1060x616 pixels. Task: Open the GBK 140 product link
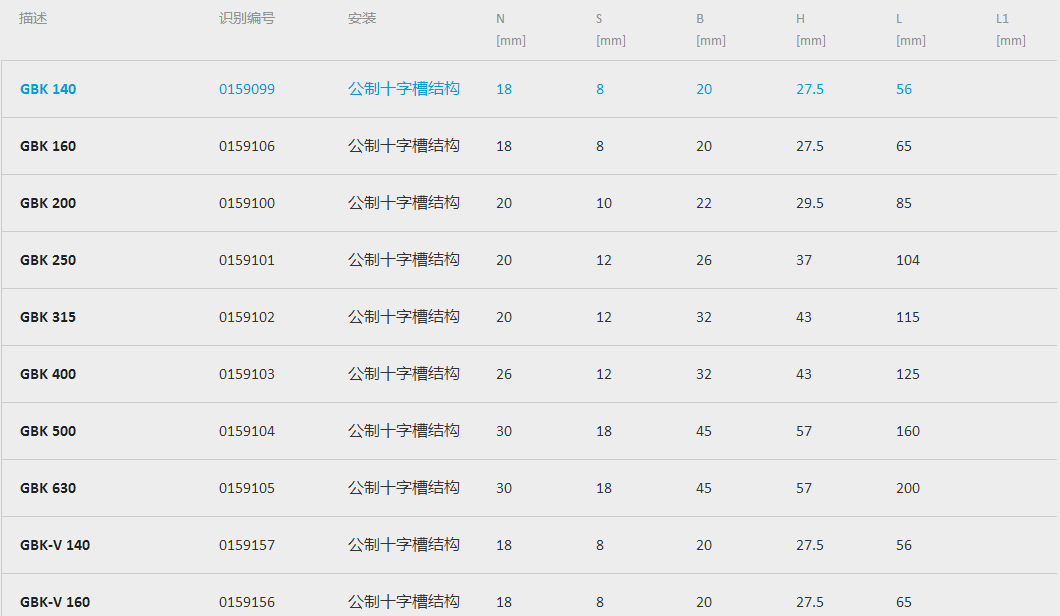(48, 89)
